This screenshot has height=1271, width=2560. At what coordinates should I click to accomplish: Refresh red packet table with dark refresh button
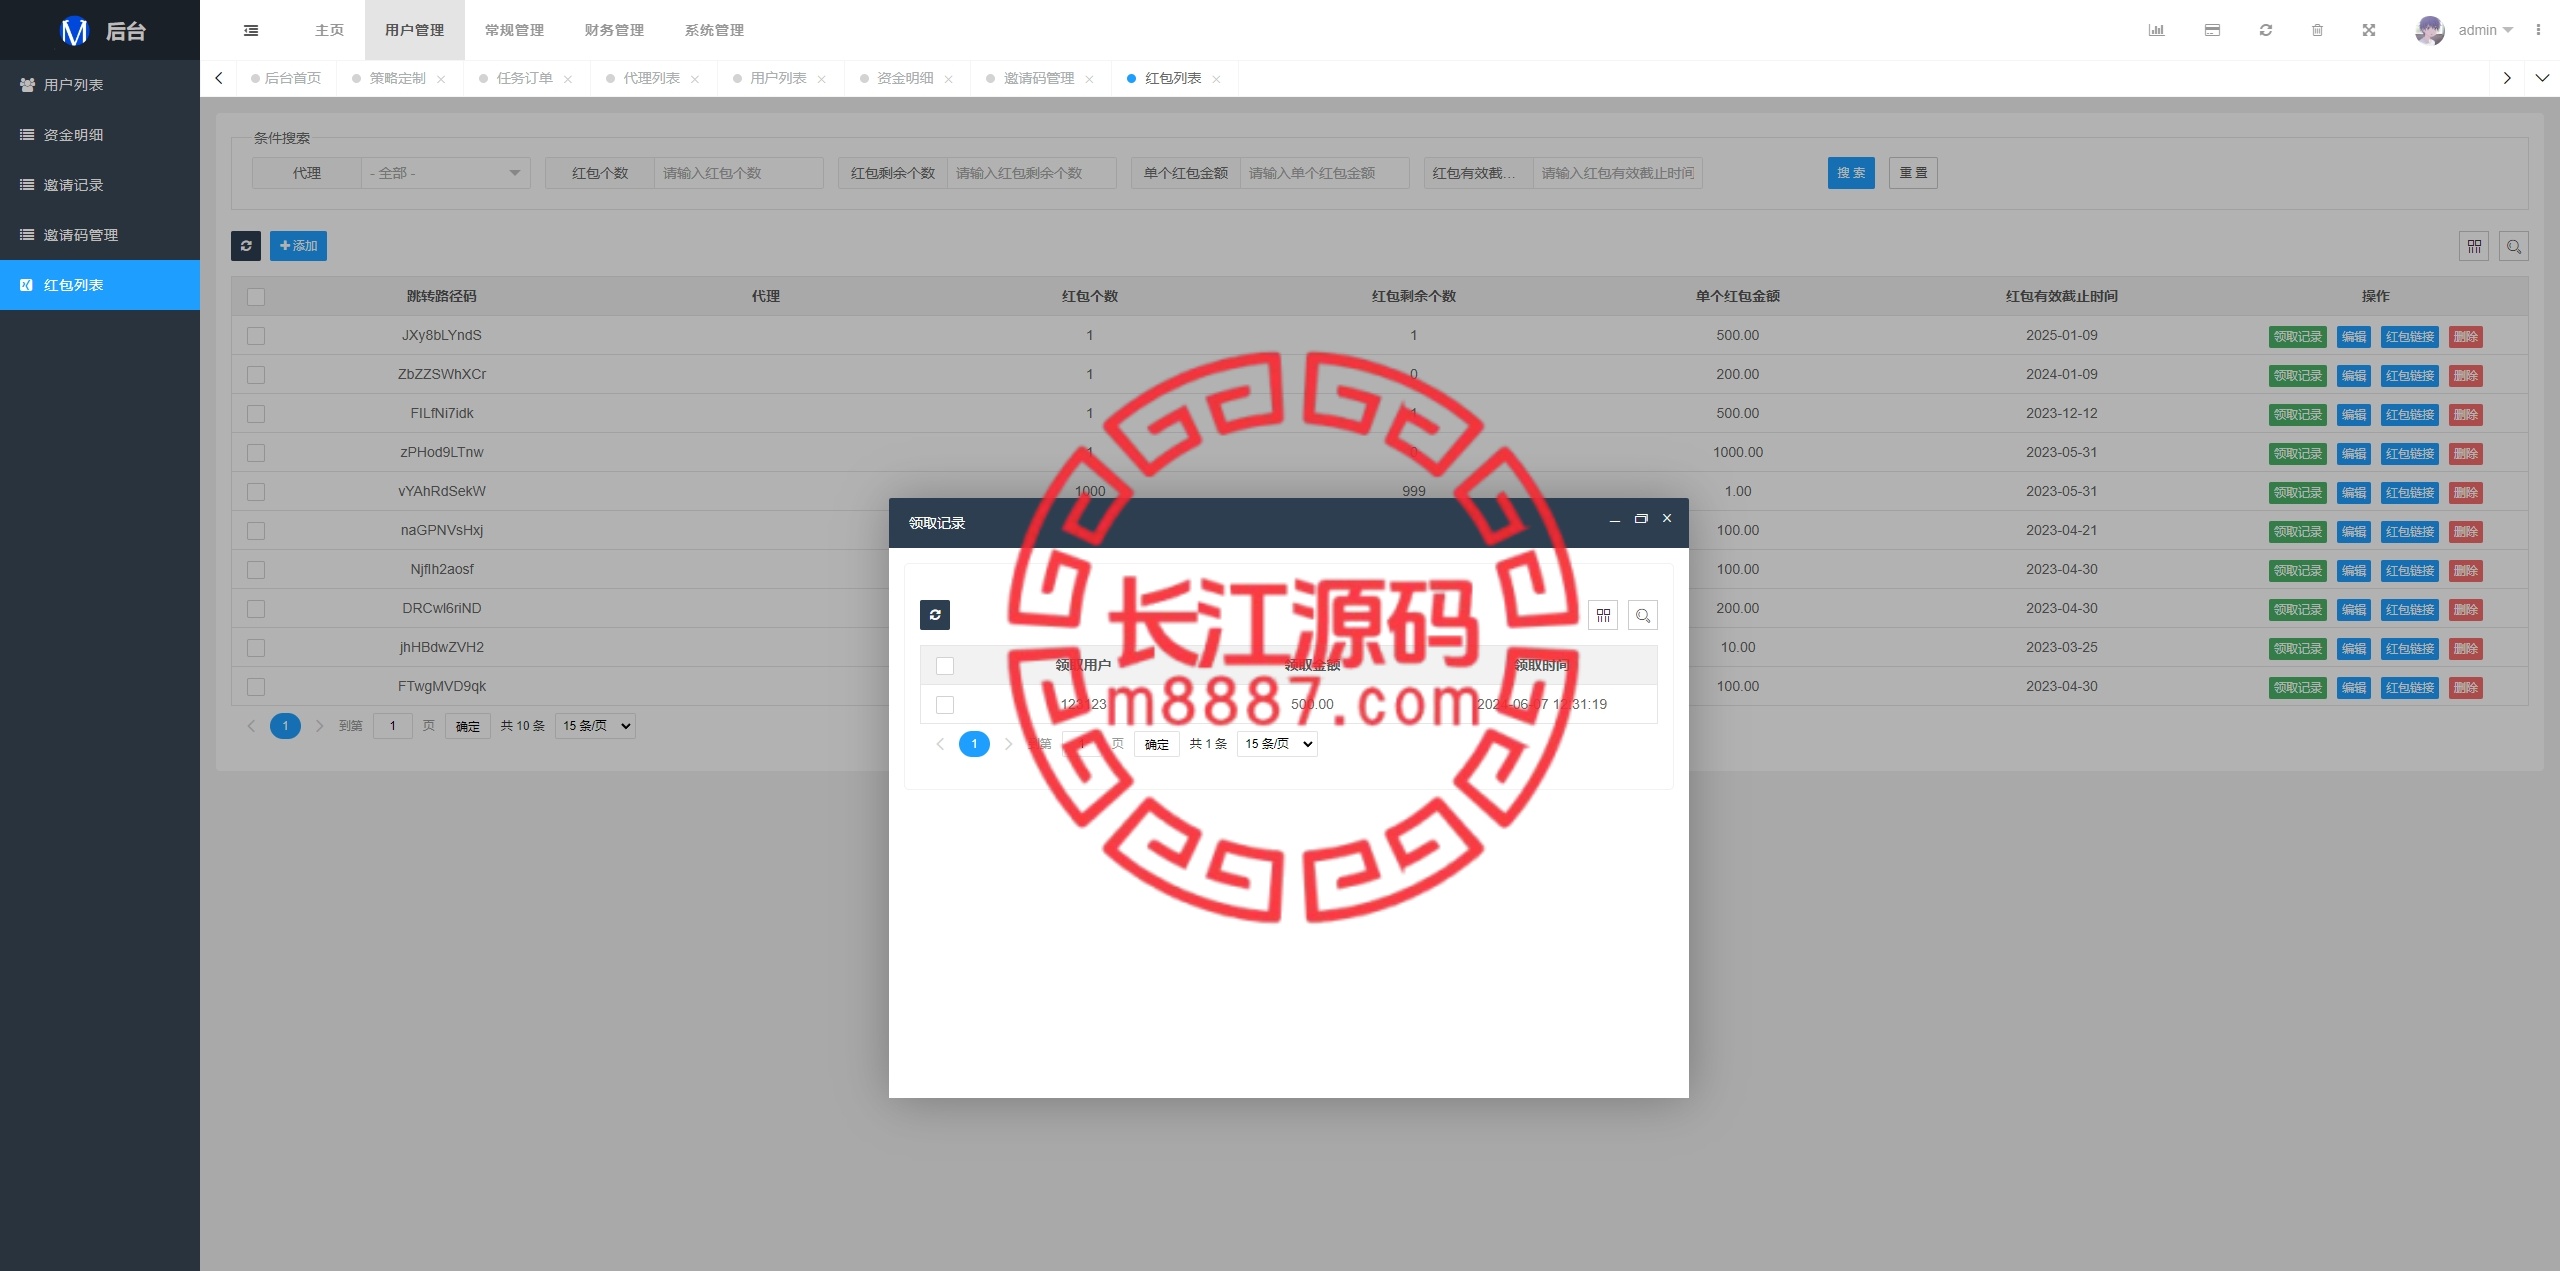click(246, 246)
